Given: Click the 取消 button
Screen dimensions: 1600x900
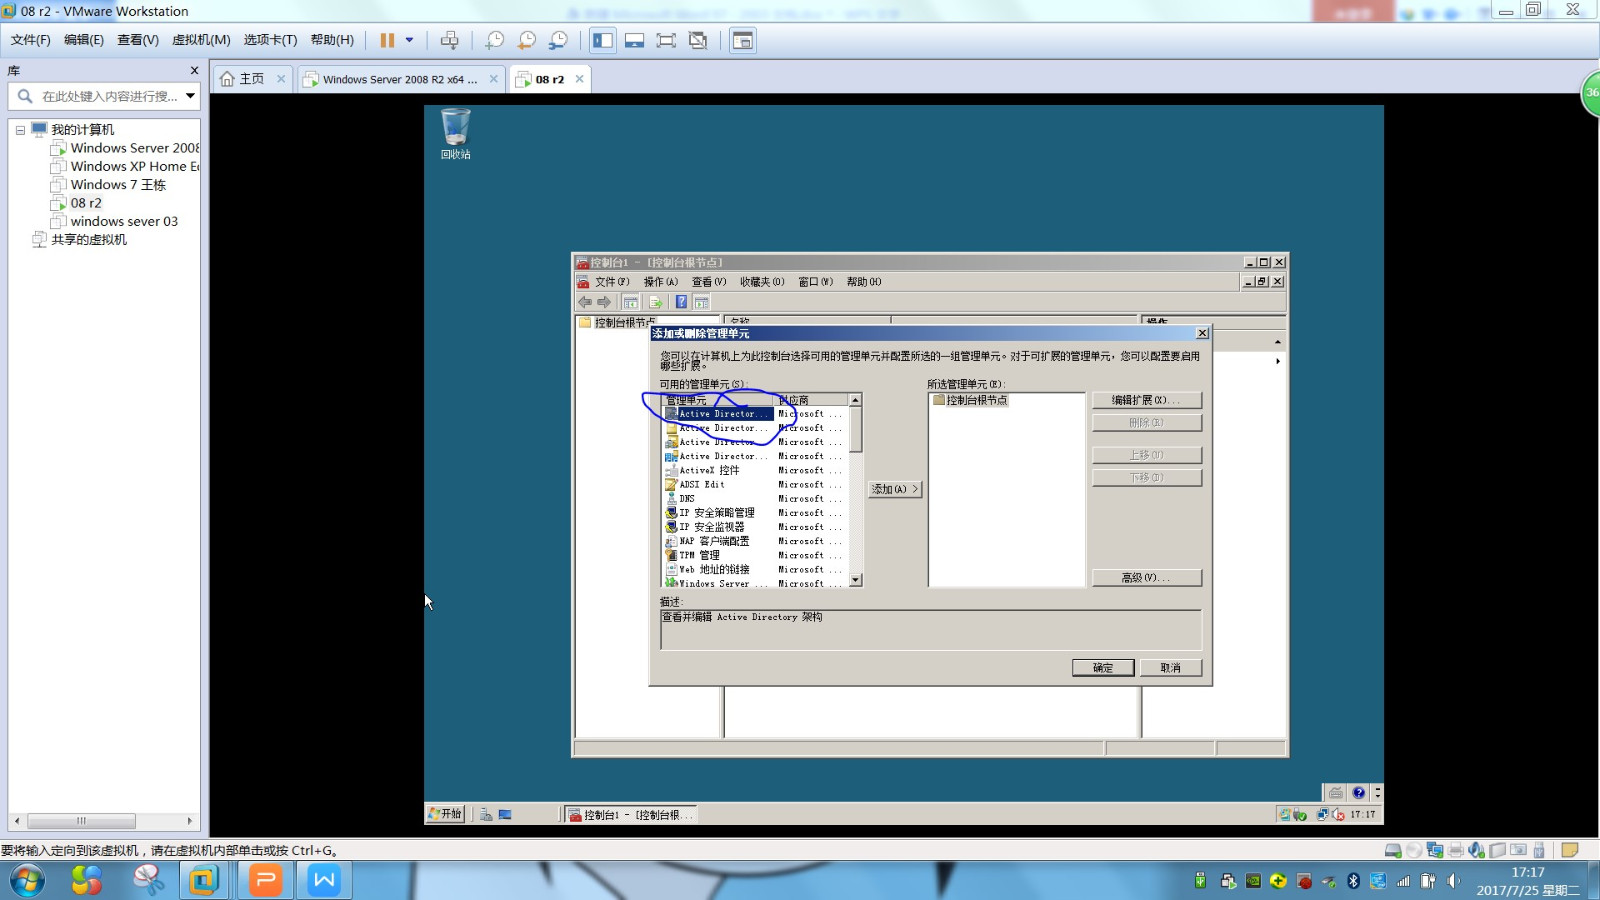Looking at the screenshot, I should pos(1171,668).
